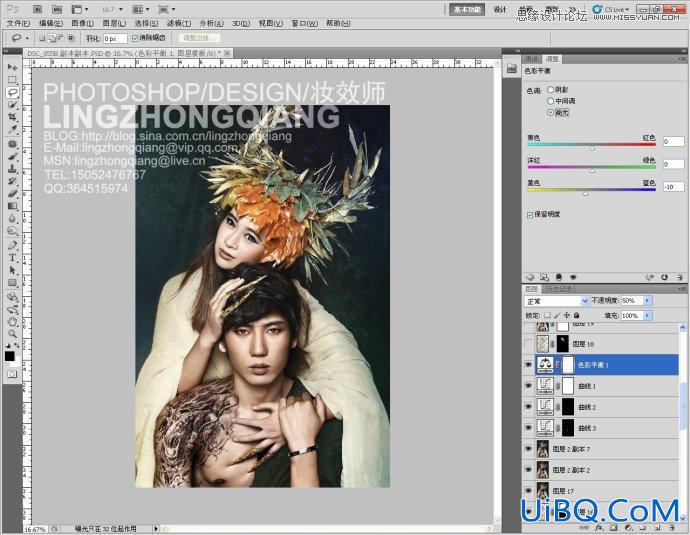Click the 羽化 feather input field

tap(115, 39)
